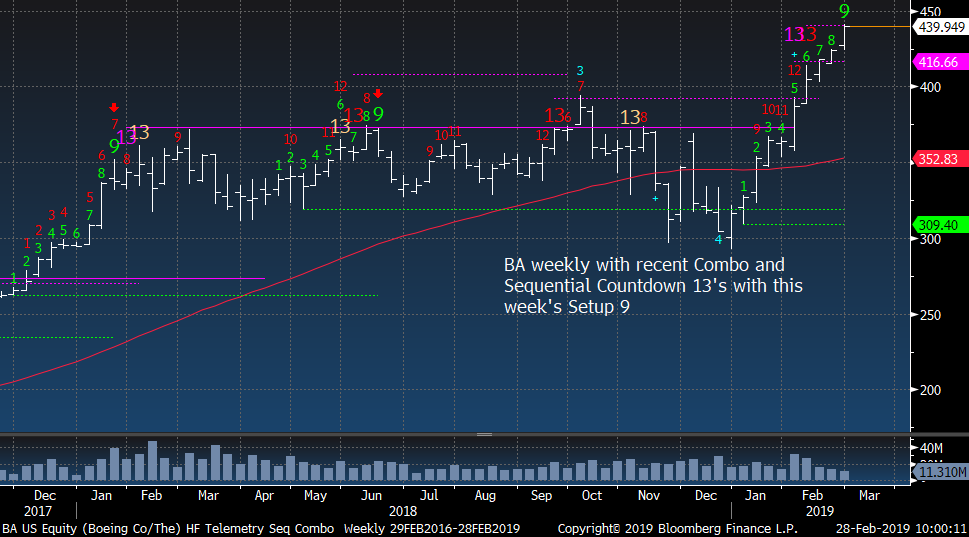Image resolution: width=969 pixels, height=537 pixels.
Task: Click the 300 tick on the price axis
Action: [930, 239]
